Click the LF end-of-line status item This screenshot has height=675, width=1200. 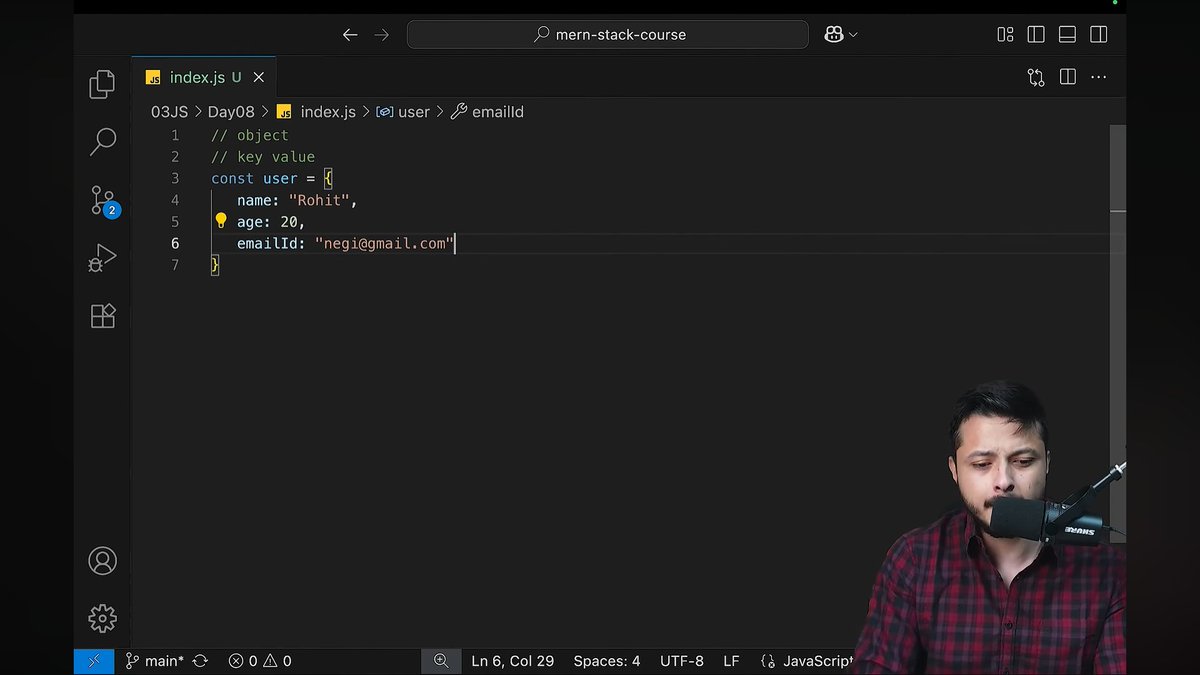tap(731, 661)
